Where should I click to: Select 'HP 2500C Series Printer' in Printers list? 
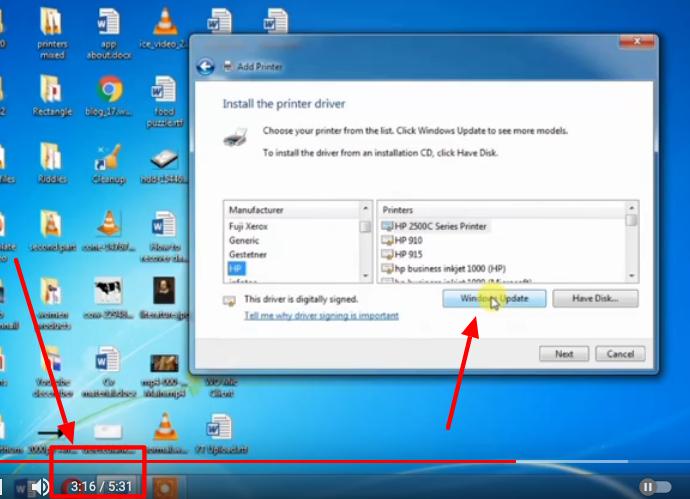[435, 226]
